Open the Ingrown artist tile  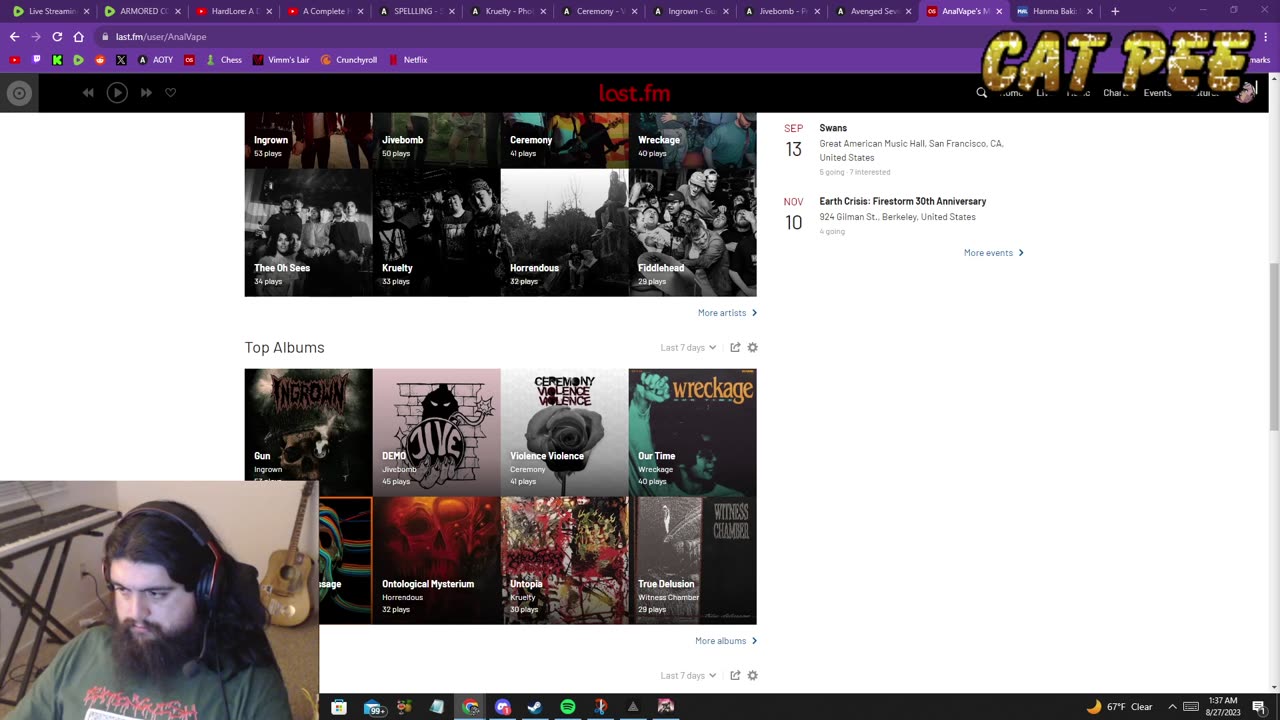[x=308, y=140]
